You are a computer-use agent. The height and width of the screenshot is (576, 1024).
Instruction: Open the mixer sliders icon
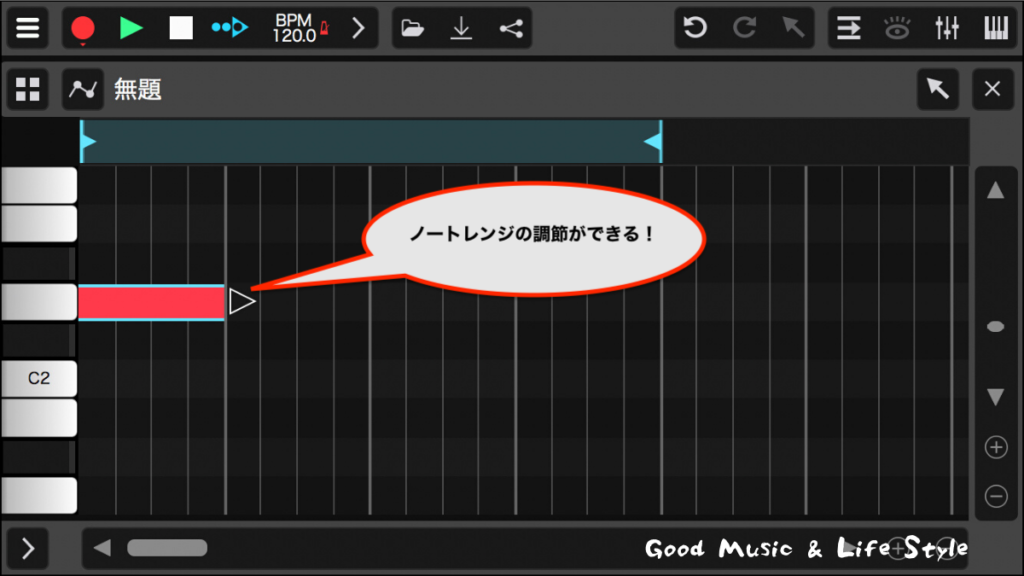(946, 28)
